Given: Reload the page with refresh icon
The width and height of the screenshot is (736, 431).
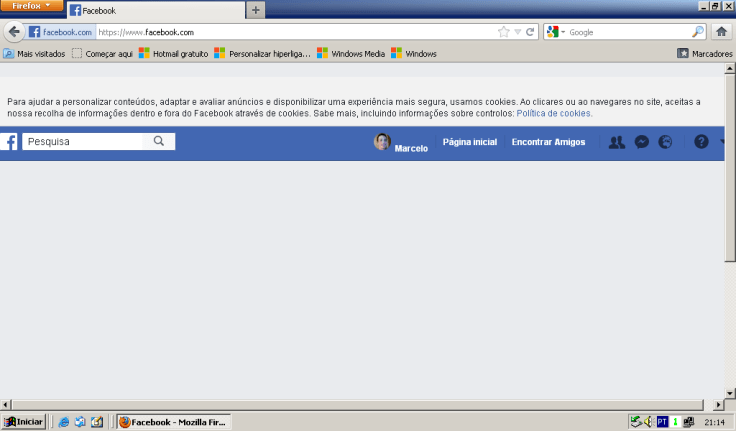Looking at the screenshot, I should tap(530, 32).
